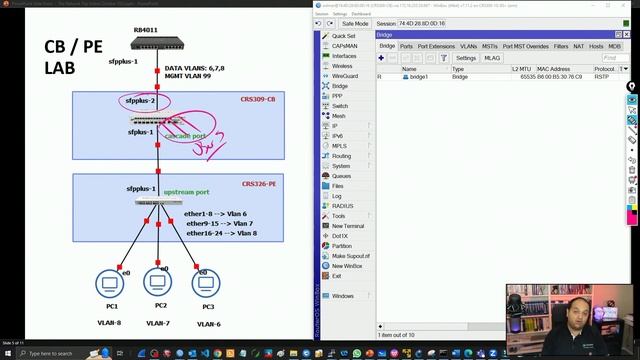Switch to the MSTIs tab
640x360 pixels.
[x=489, y=47]
